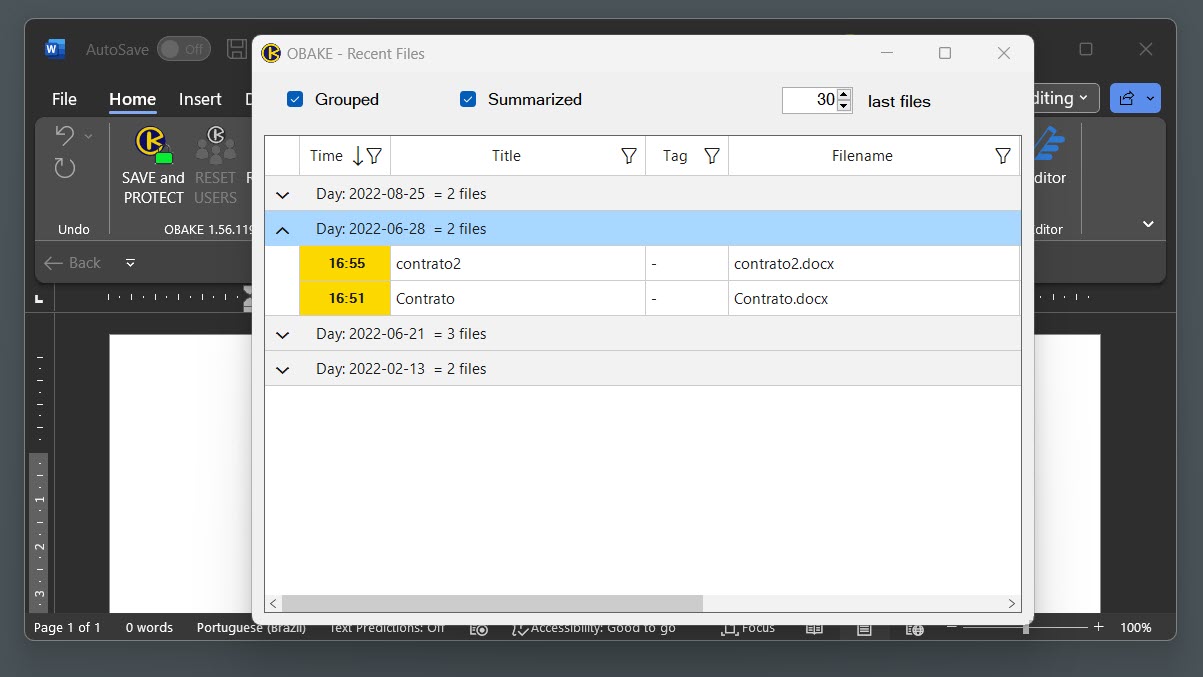Click the Back arrow button in Word
The image size is (1203, 677).
pyautogui.click(x=73, y=263)
